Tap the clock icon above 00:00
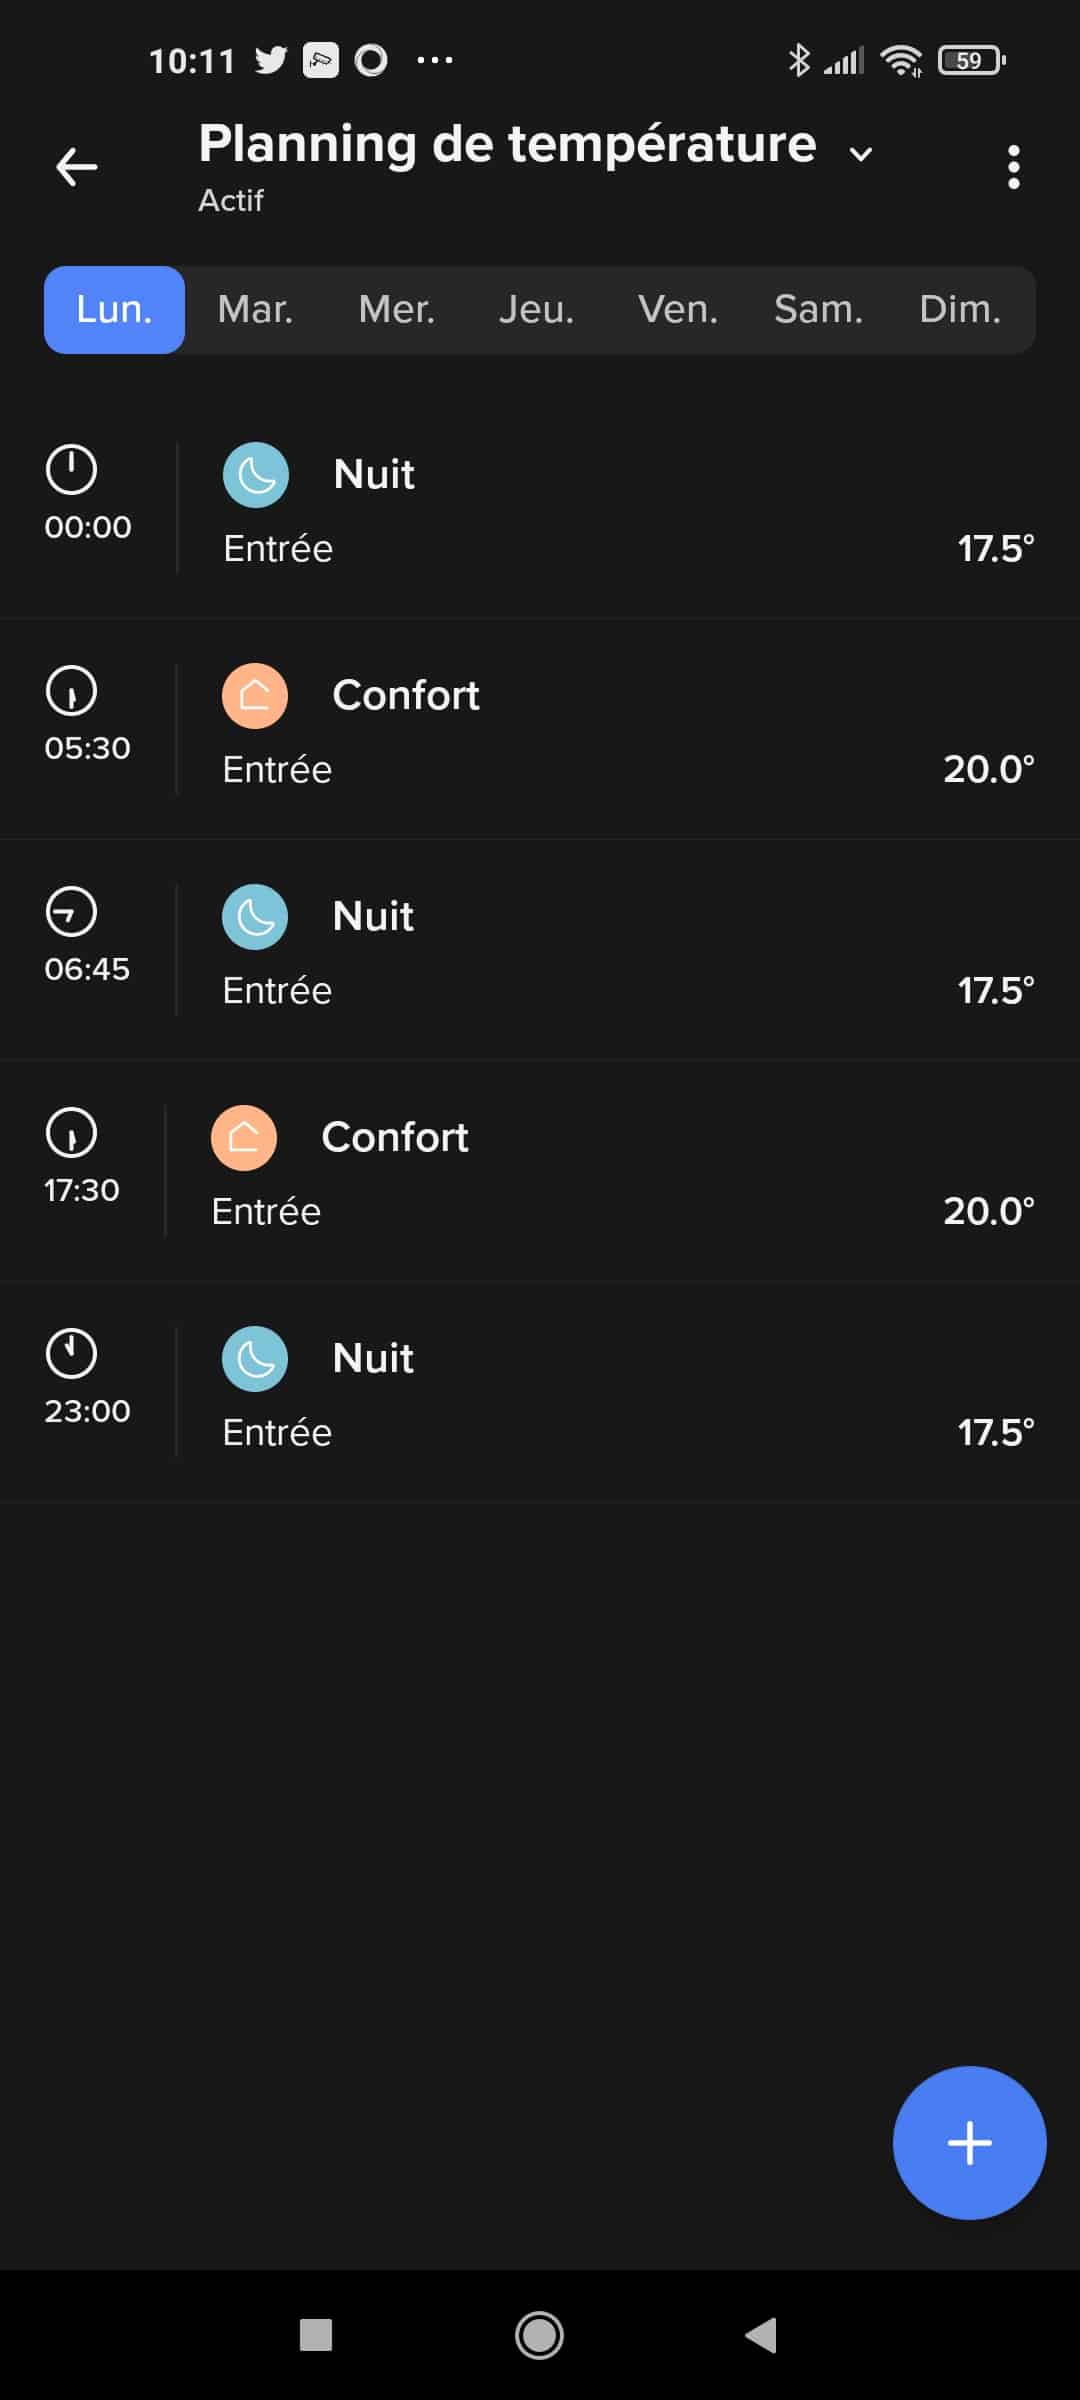This screenshot has width=1080, height=2400. (71, 470)
